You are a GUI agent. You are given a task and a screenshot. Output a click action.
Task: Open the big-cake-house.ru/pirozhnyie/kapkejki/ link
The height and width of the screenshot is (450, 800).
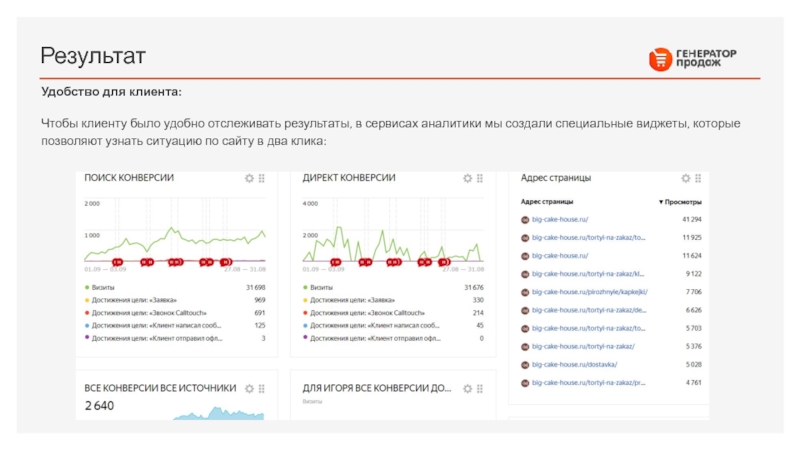tap(590, 292)
